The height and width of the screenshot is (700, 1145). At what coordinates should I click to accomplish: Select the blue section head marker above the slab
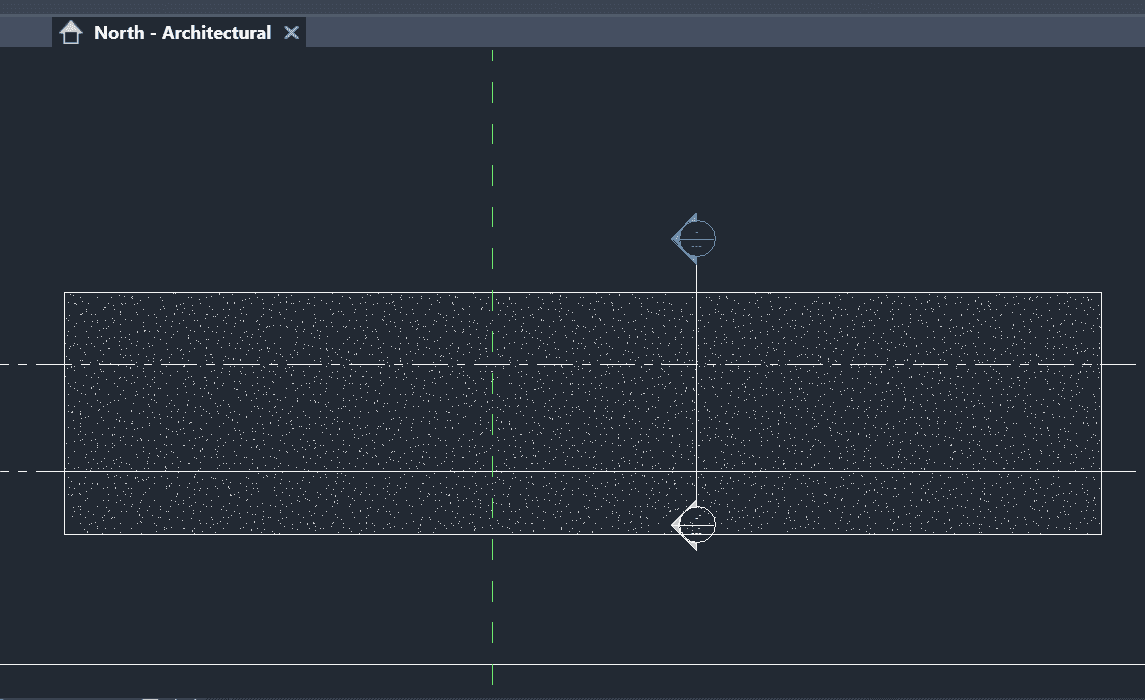pyautogui.click(x=694, y=238)
